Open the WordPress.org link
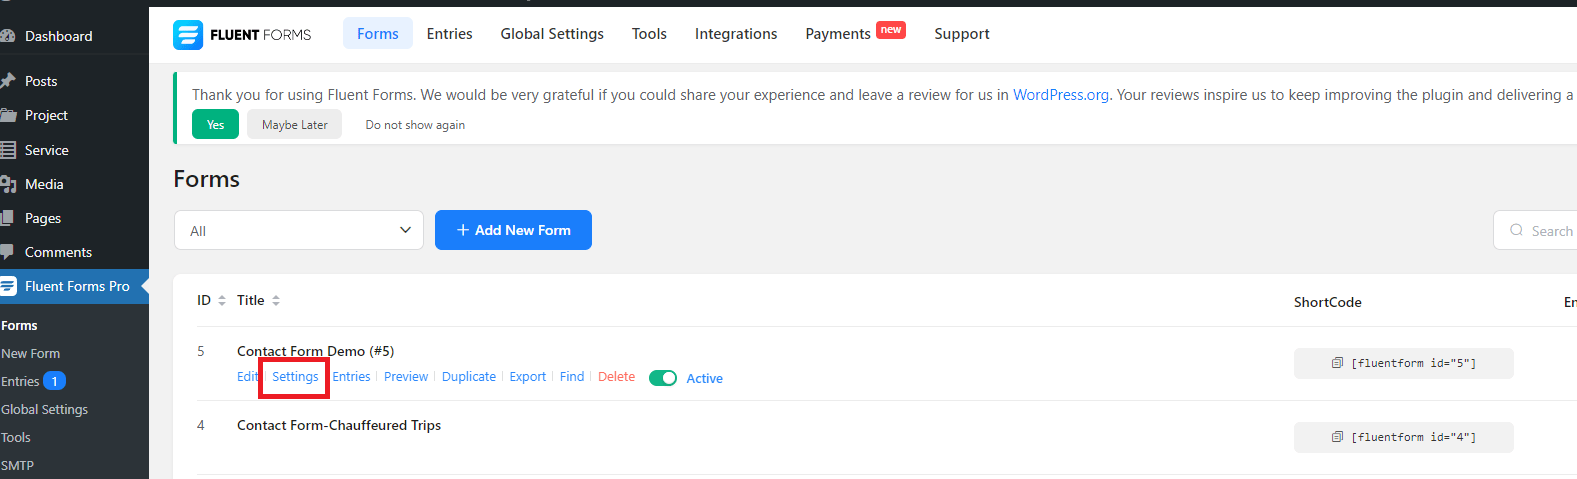This screenshot has height=479, width=1577. (x=1061, y=95)
